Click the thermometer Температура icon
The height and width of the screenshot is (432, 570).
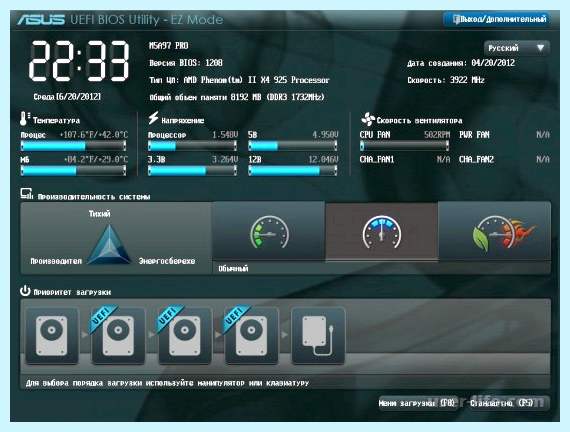(24, 119)
